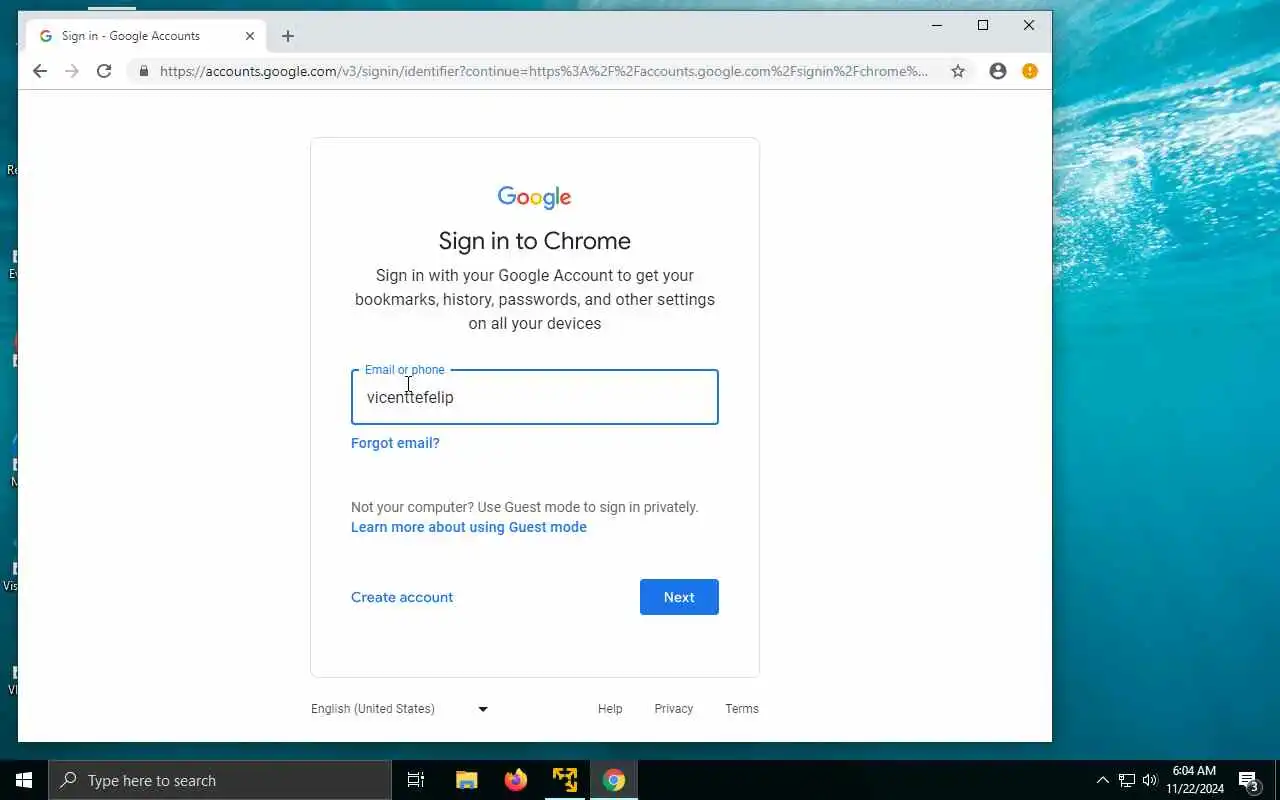Click the Create account link
Viewport: 1280px width, 800px height.
tap(402, 597)
